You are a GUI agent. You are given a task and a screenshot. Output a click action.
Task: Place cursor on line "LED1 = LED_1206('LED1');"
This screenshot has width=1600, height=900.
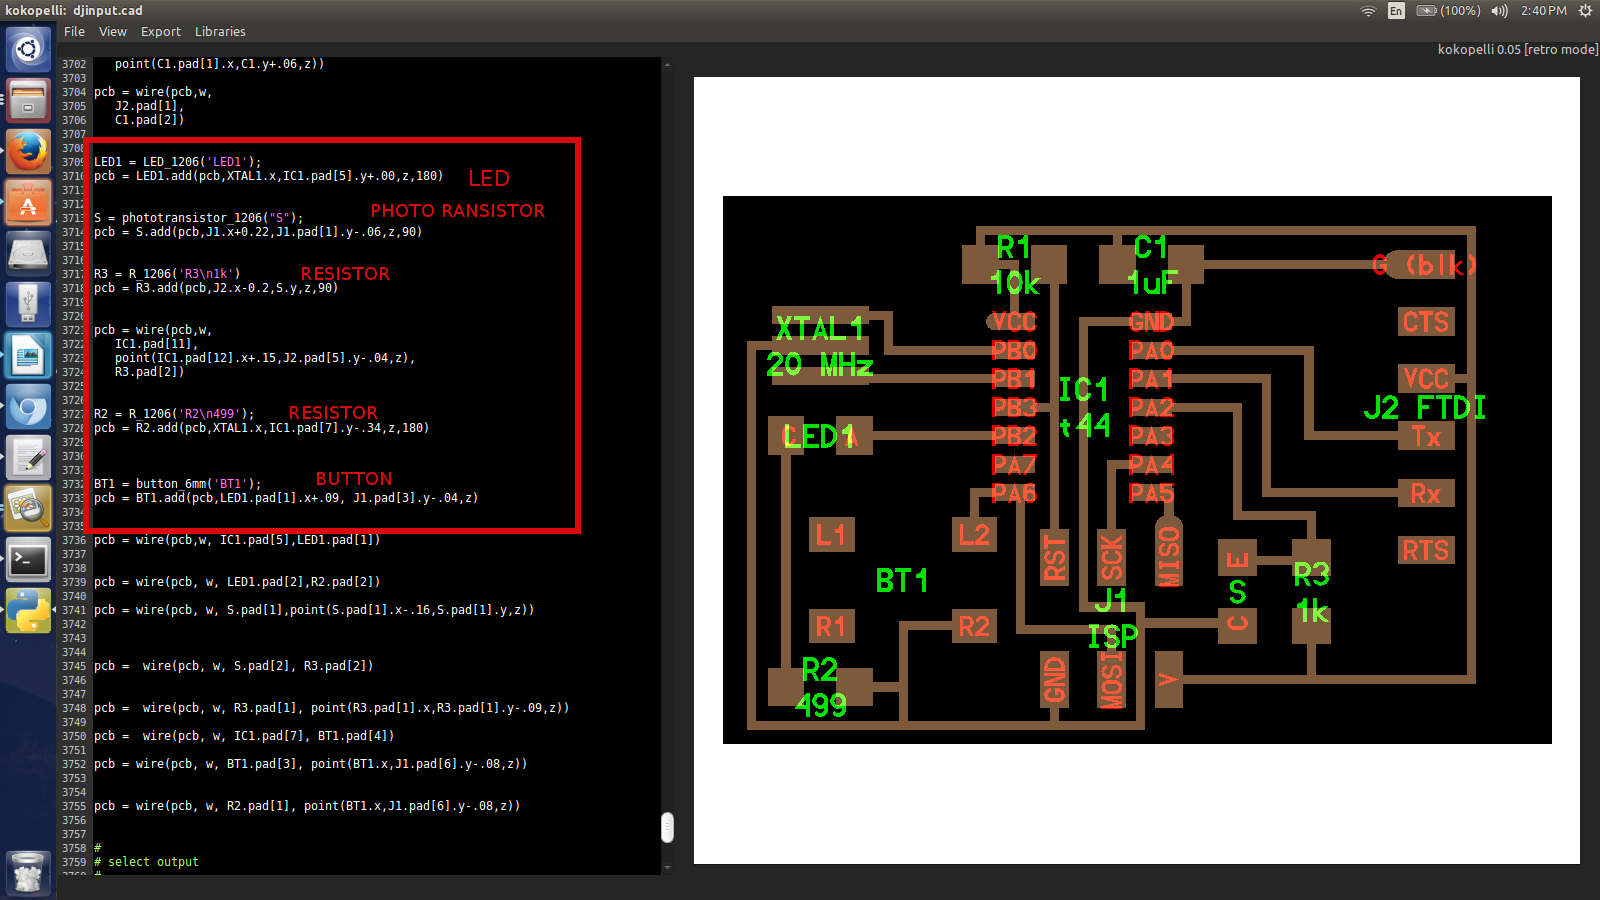click(177, 162)
